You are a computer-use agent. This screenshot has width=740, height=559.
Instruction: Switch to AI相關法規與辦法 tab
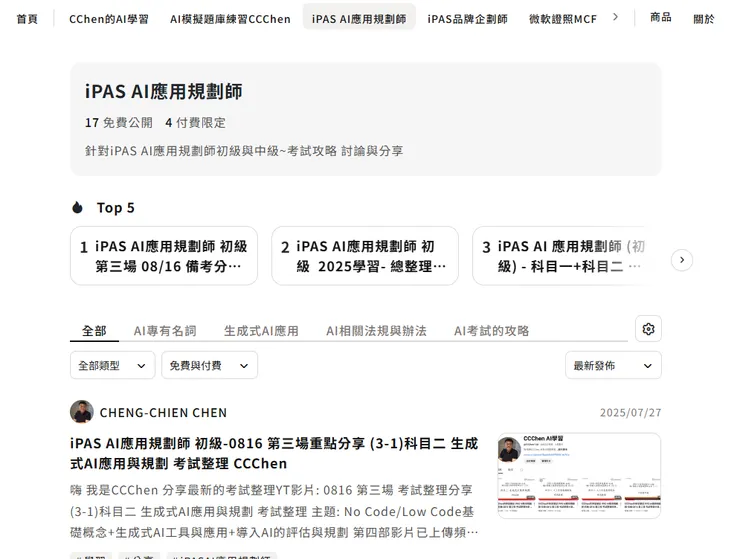376,330
